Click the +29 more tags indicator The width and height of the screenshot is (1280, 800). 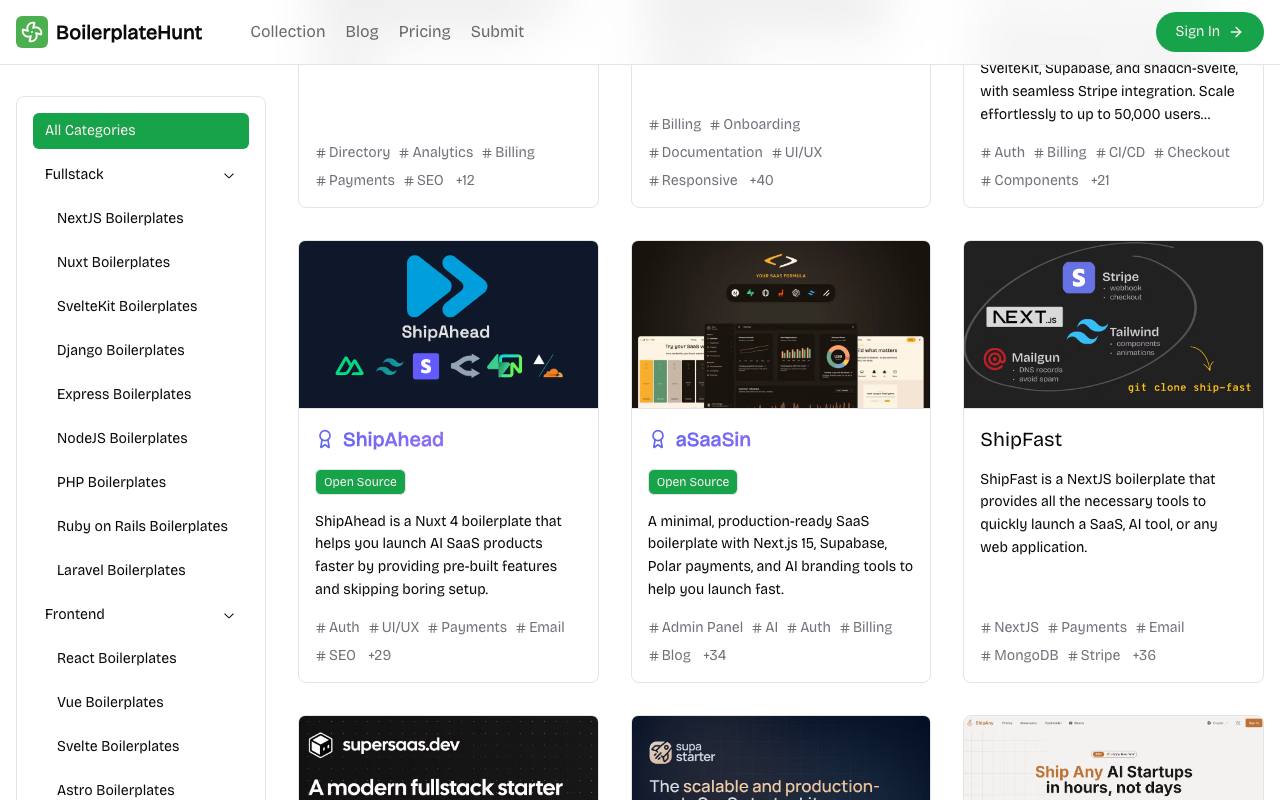[x=380, y=655]
